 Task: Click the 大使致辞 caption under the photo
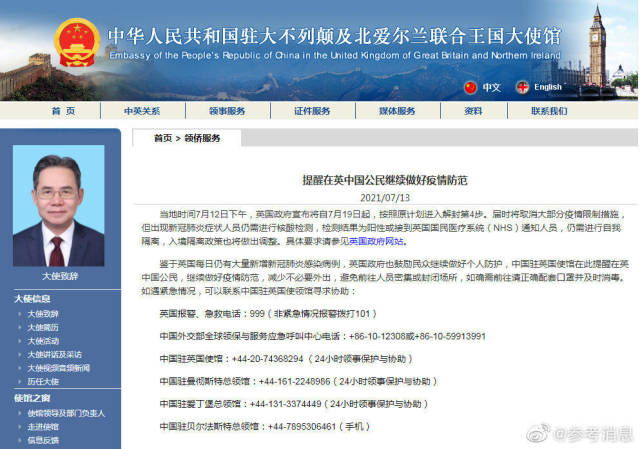pyautogui.click(x=60, y=276)
